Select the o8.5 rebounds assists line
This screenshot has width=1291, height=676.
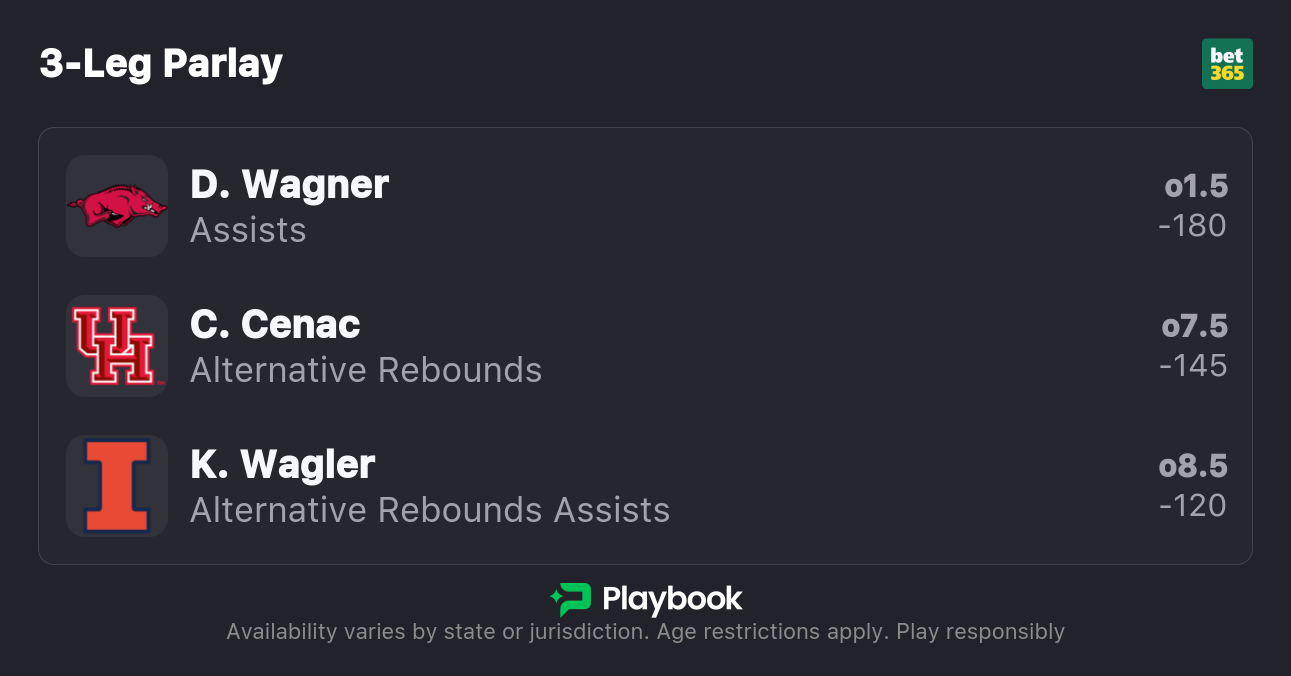point(1193,466)
